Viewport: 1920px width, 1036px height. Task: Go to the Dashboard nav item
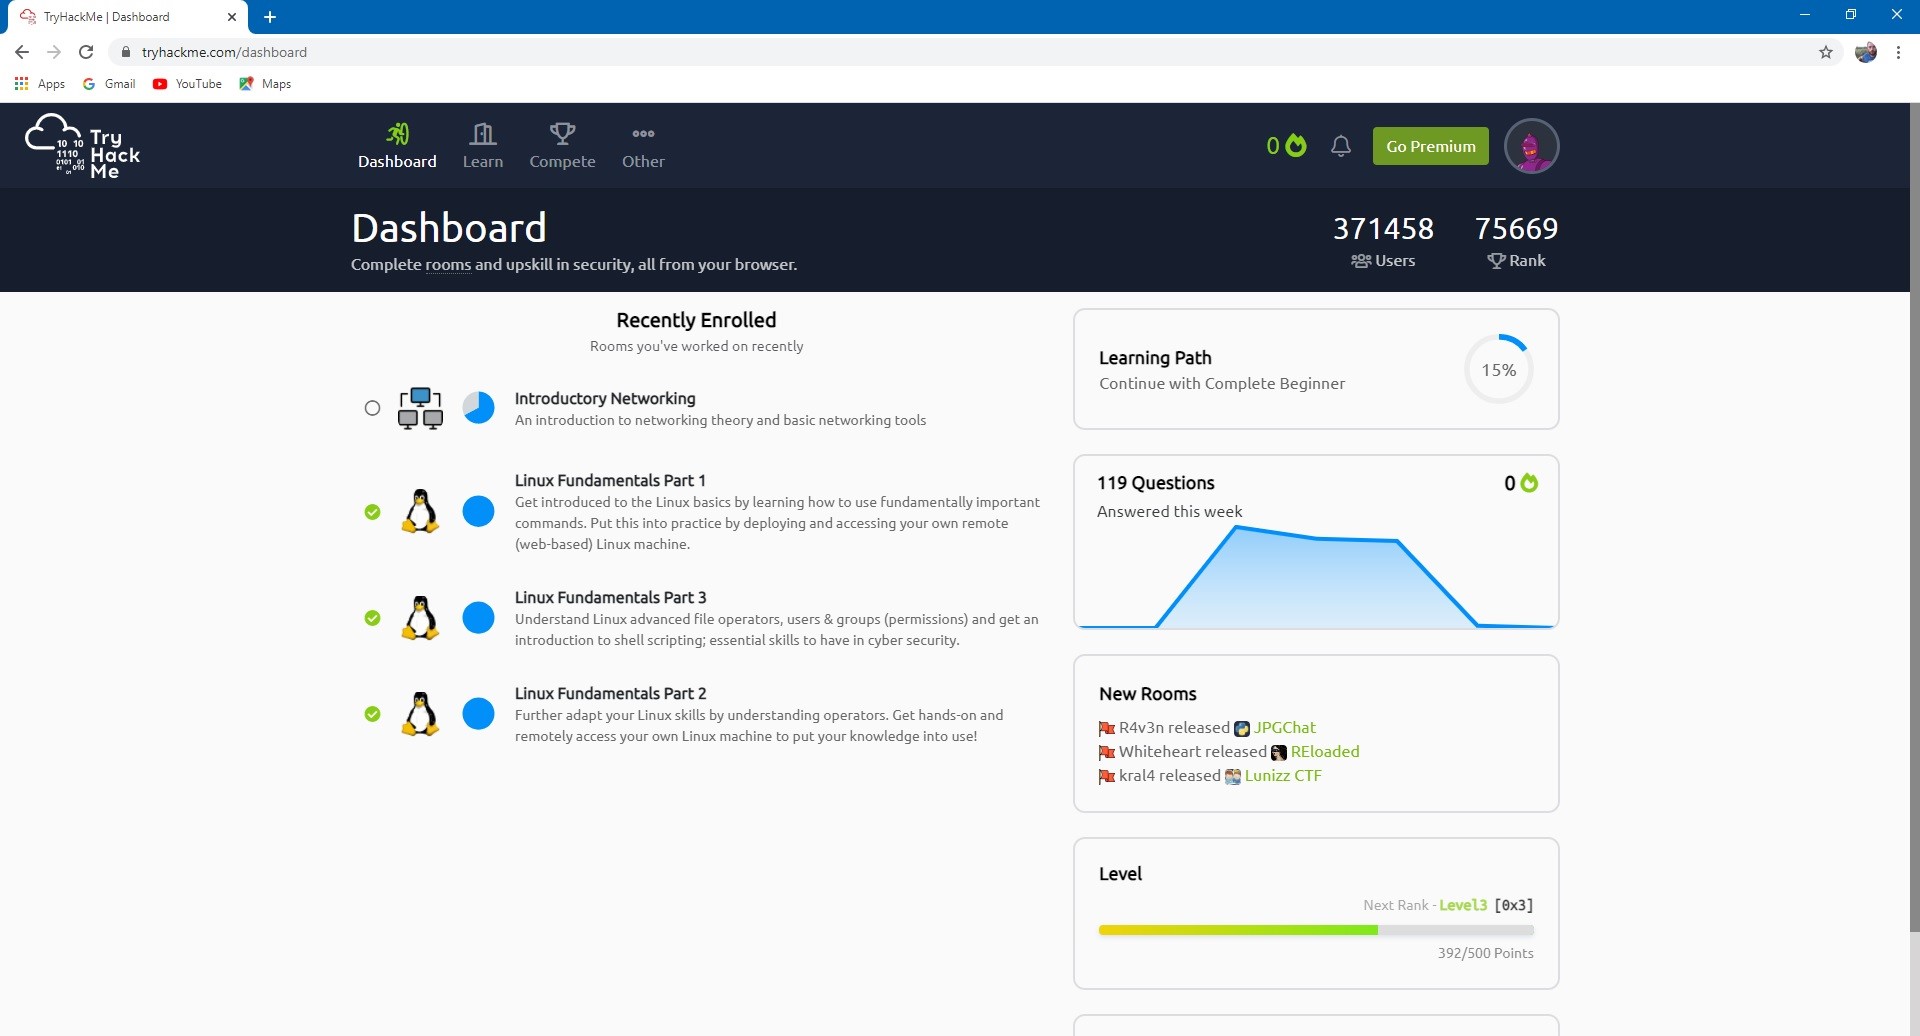coord(397,146)
